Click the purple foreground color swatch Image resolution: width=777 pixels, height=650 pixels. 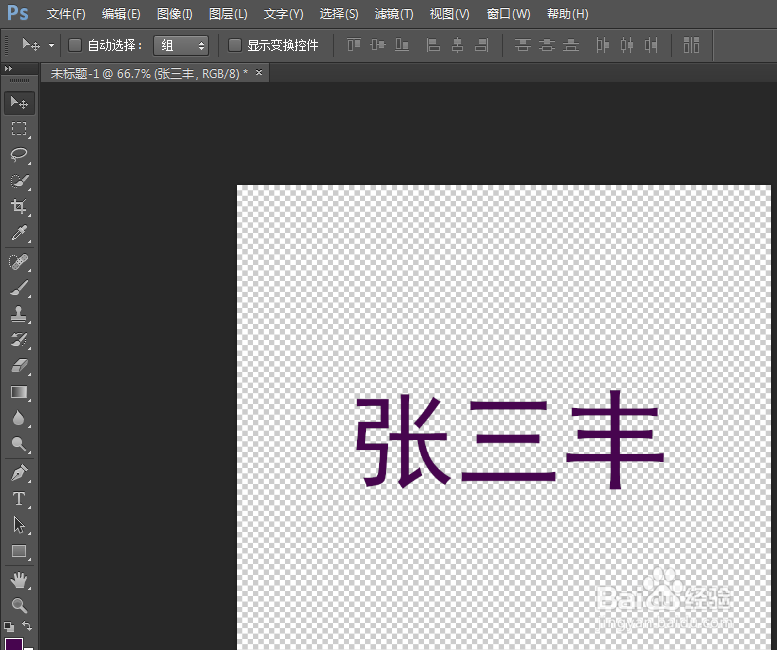[x=13, y=644]
